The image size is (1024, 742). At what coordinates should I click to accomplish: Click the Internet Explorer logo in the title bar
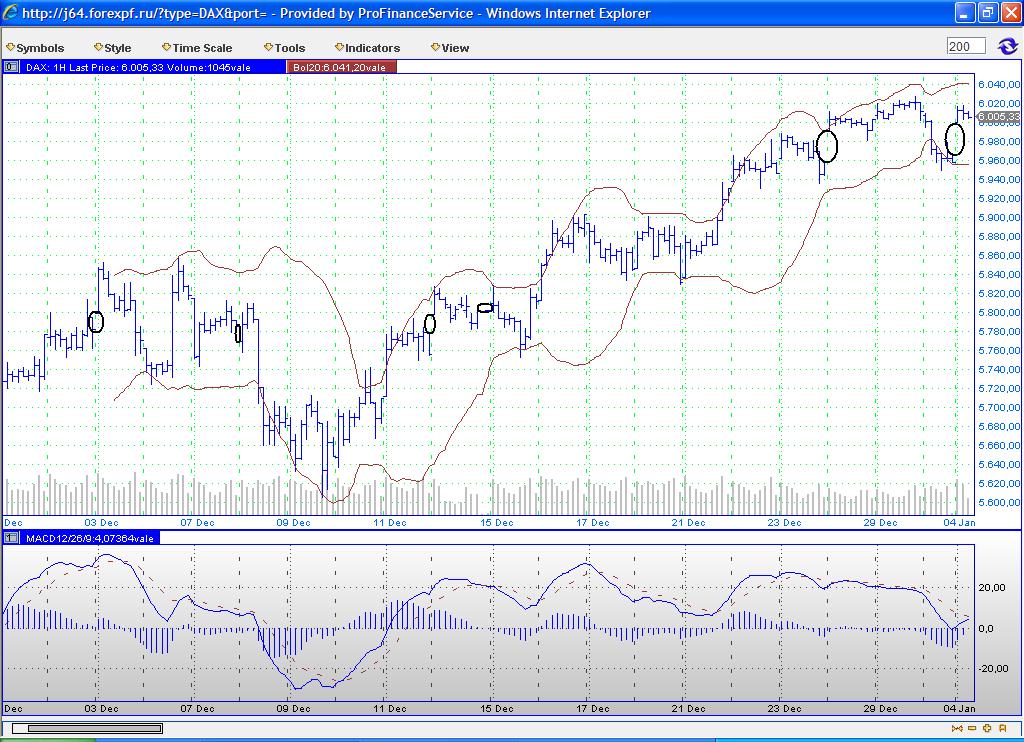point(11,13)
